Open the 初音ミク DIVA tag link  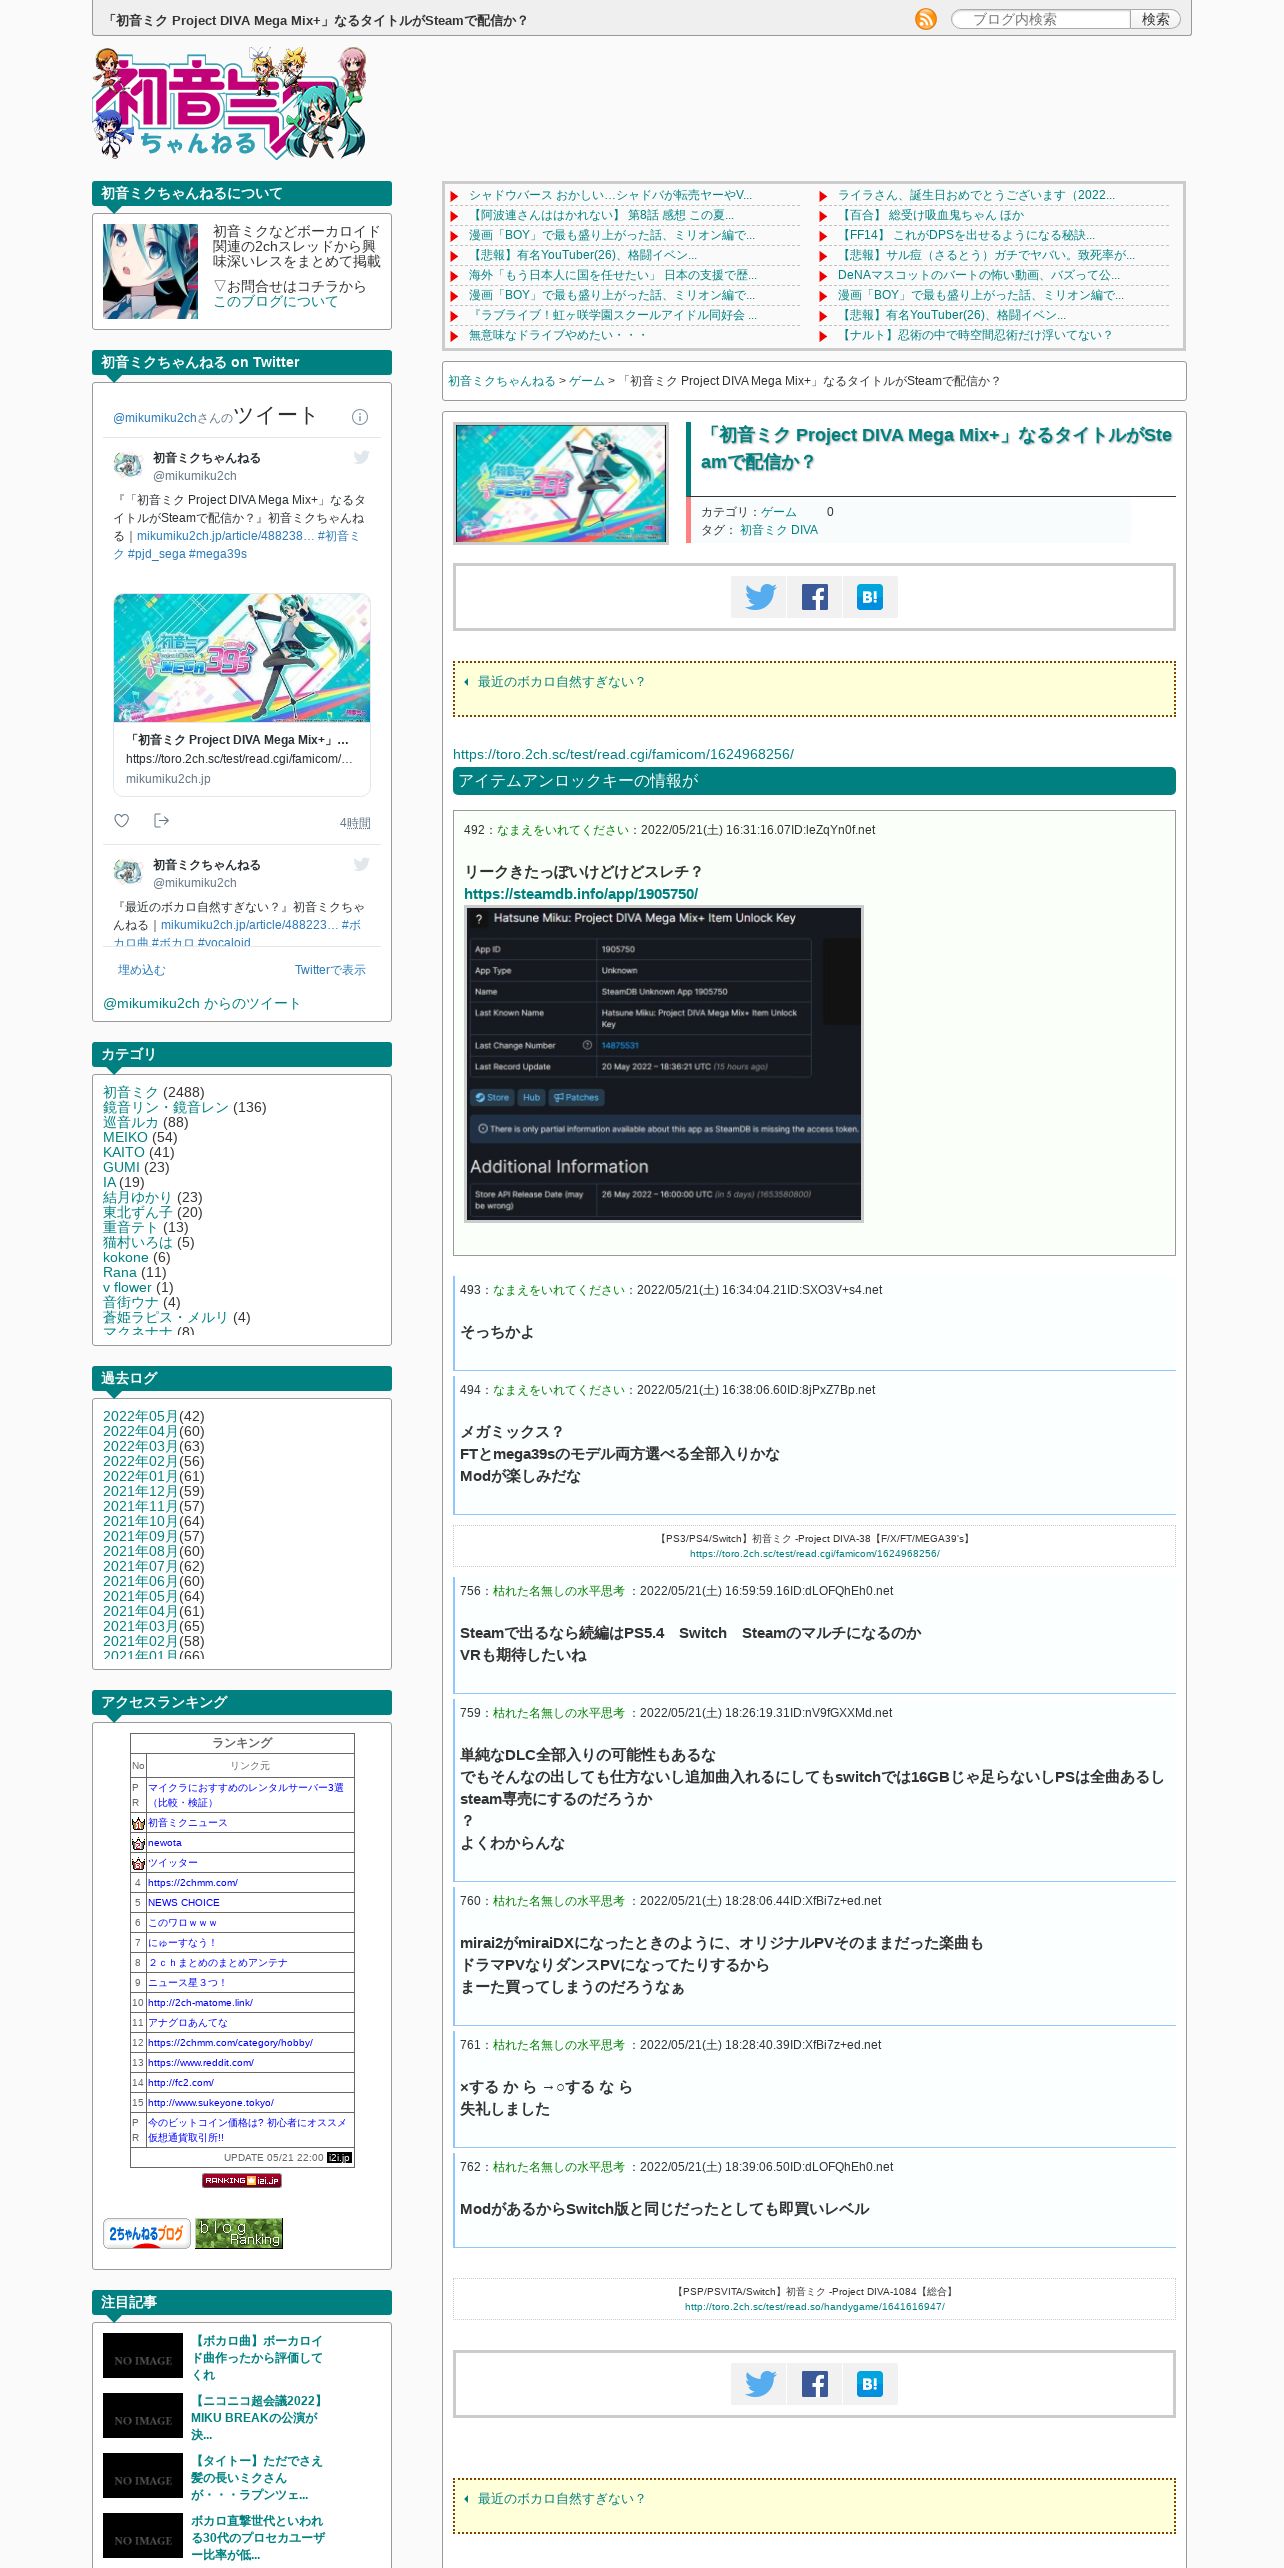[779, 530]
